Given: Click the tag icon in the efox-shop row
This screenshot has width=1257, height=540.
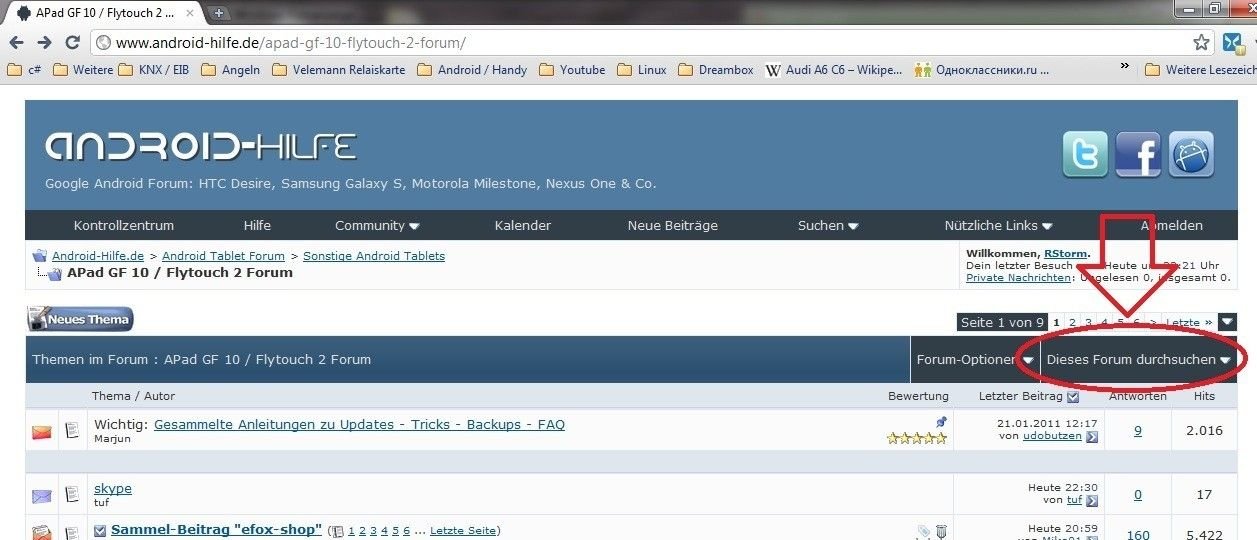Looking at the screenshot, I should point(923,532).
